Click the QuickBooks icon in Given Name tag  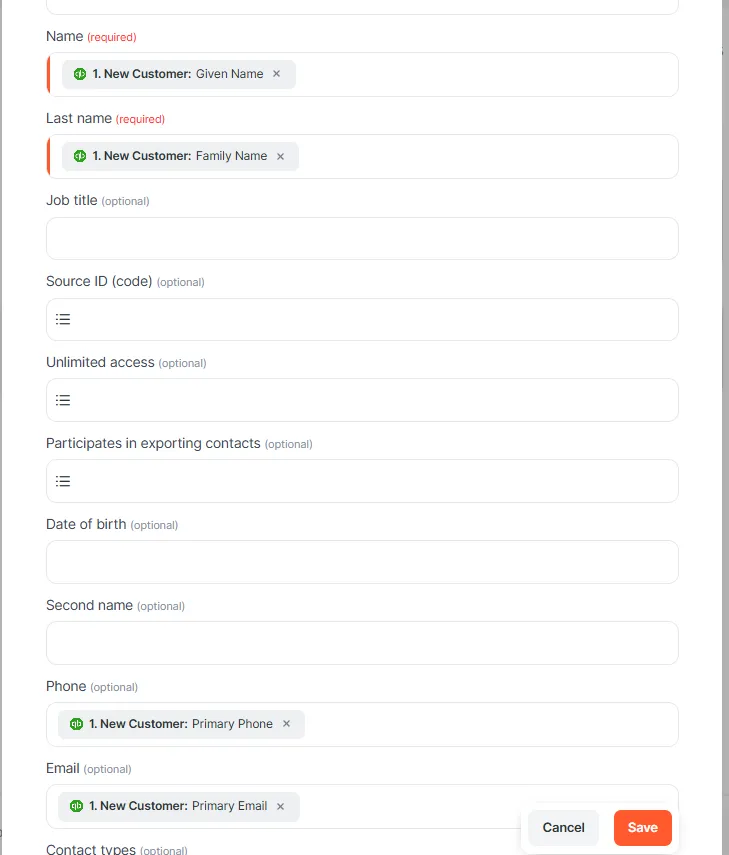click(80, 74)
